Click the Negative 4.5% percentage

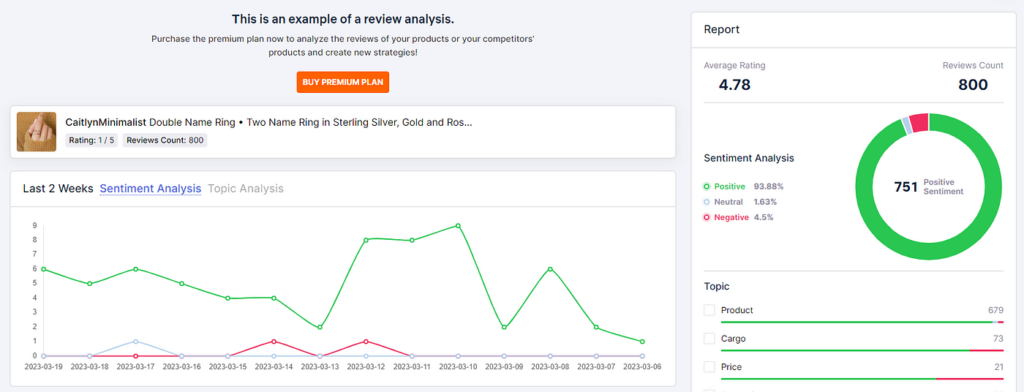tap(763, 218)
